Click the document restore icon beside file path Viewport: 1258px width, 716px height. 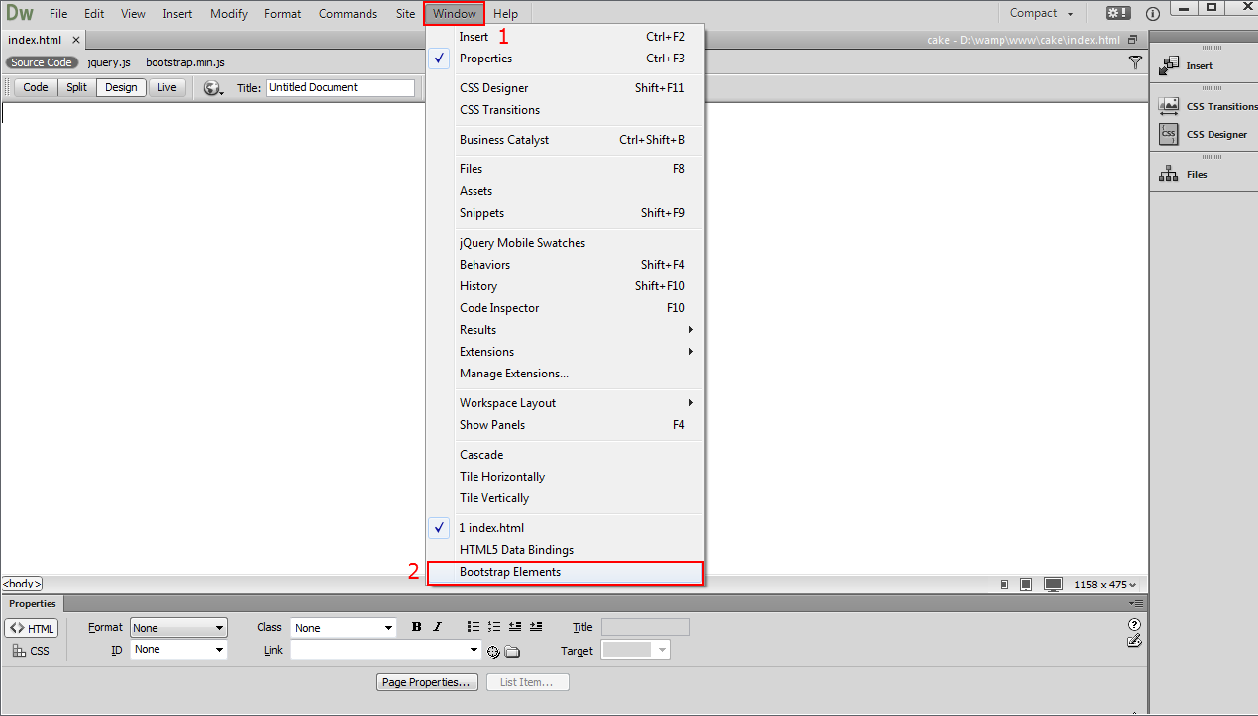pyautogui.click(x=1132, y=40)
